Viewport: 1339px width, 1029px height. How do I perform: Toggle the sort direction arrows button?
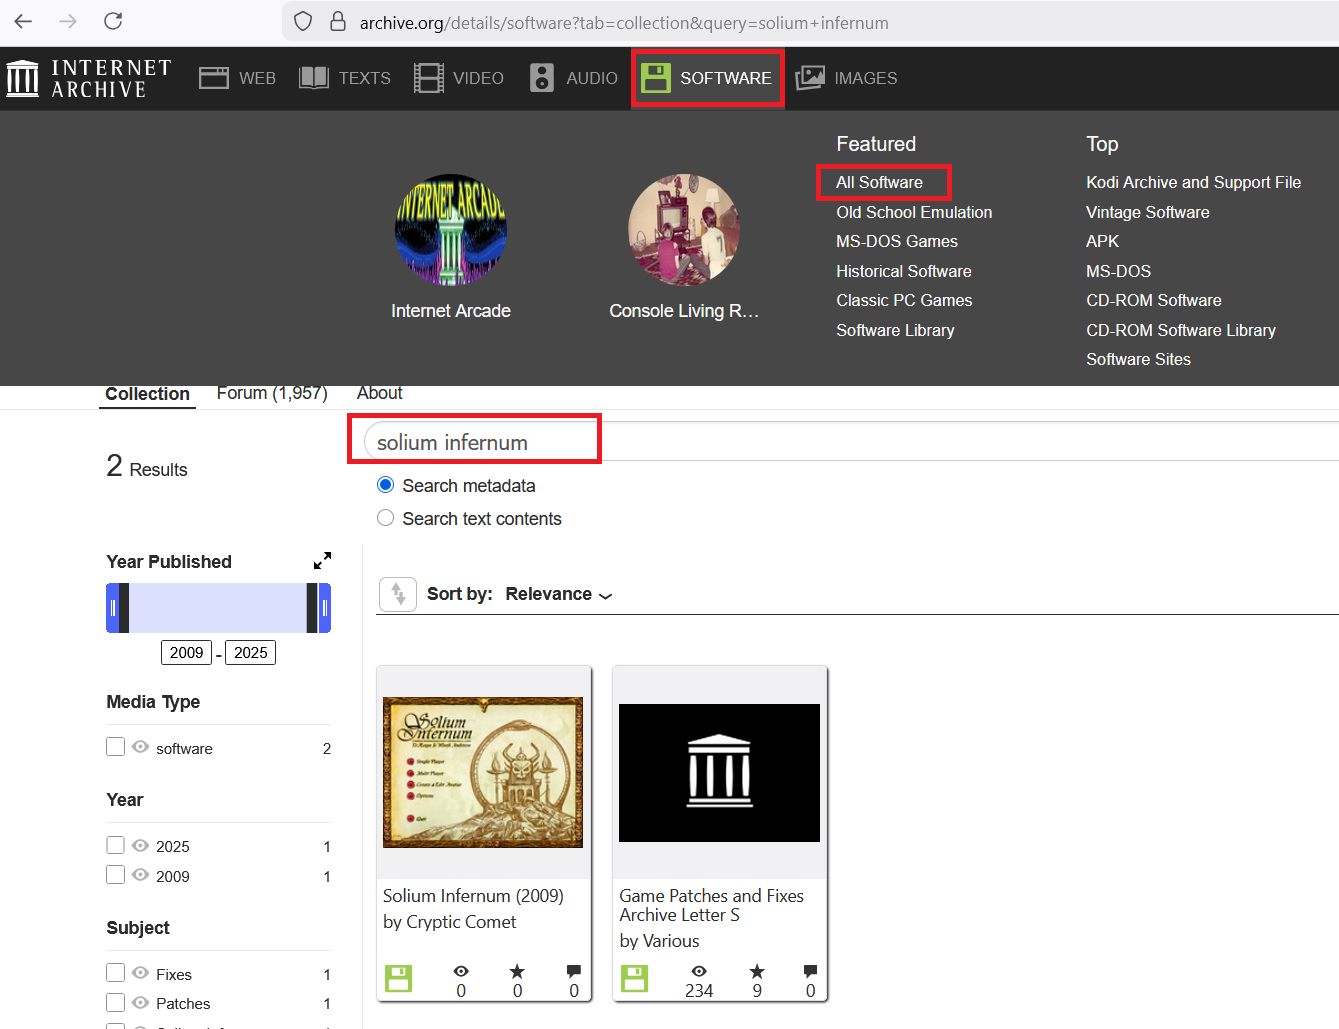[398, 594]
